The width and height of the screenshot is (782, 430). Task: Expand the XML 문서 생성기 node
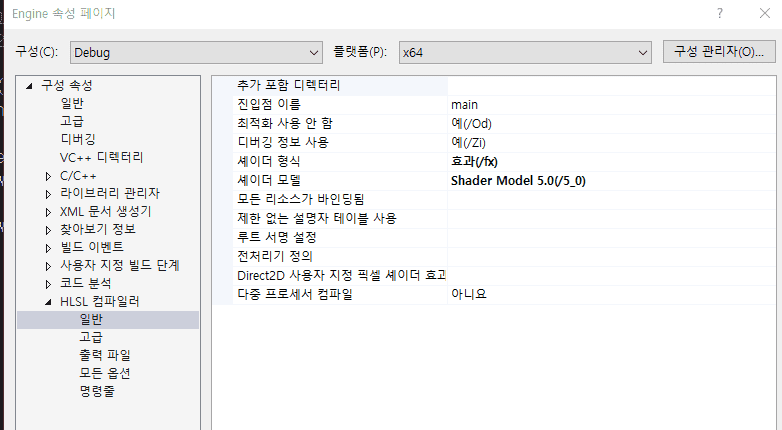point(48,212)
